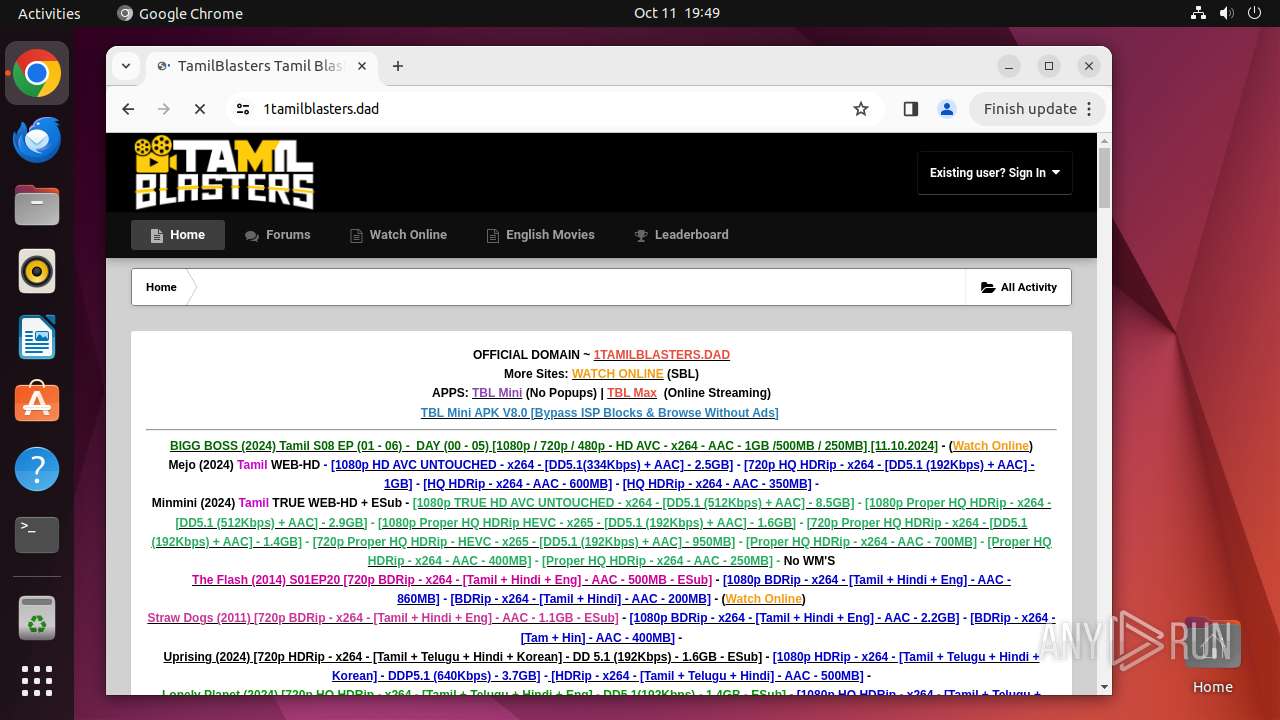
Task: Open Uprising HDRip 500MB link
Action: (707, 676)
